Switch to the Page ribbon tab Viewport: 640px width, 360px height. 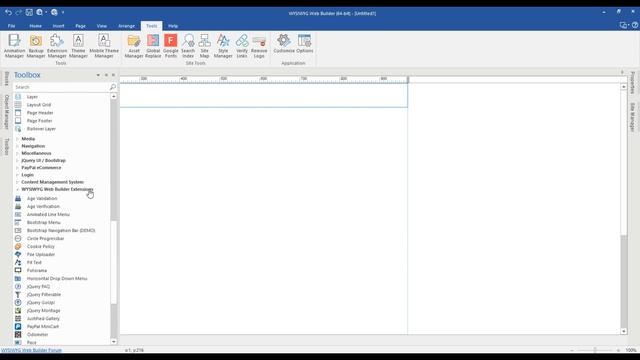[x=80, y=26]
